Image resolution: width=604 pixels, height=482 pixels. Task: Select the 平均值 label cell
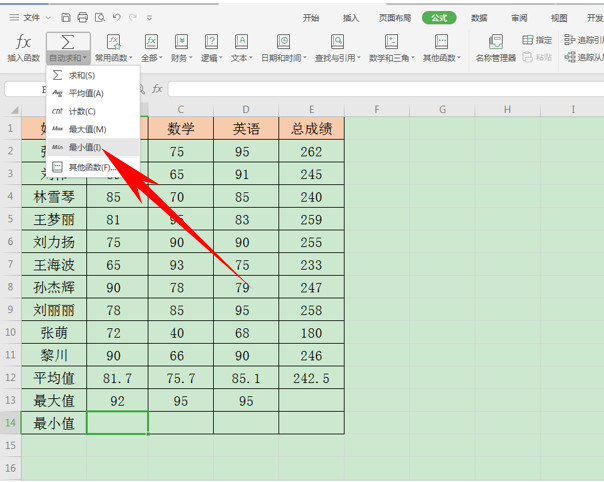point(54,378)
